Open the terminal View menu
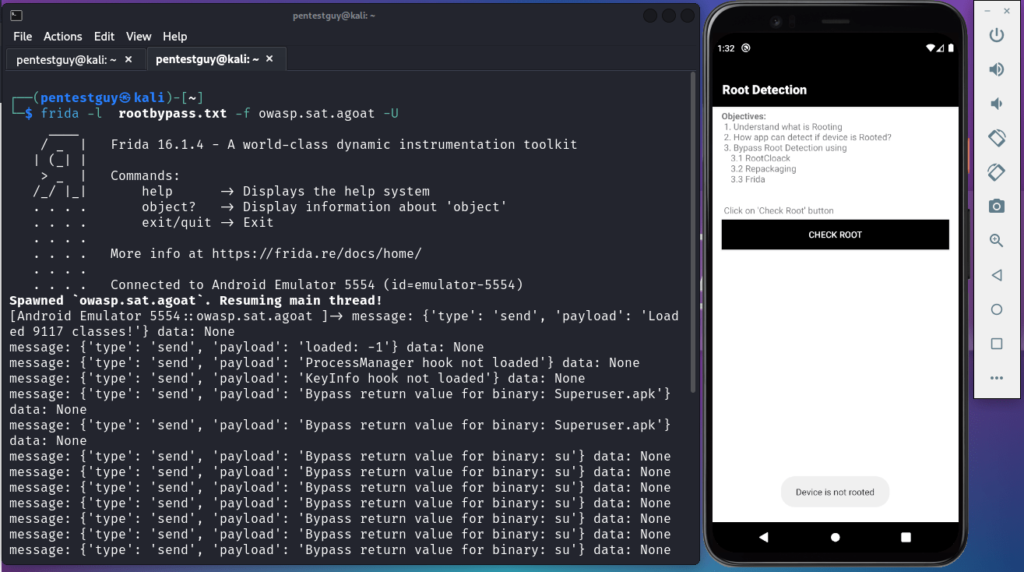This screenshot has height=572, width=1024. 138,37
